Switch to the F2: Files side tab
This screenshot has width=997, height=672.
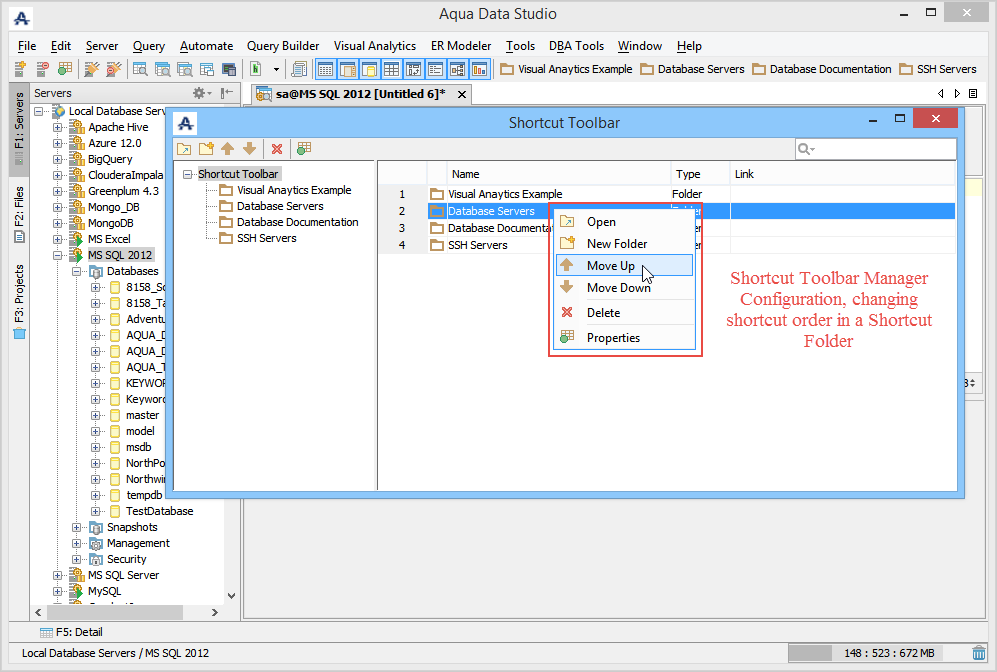19,212
